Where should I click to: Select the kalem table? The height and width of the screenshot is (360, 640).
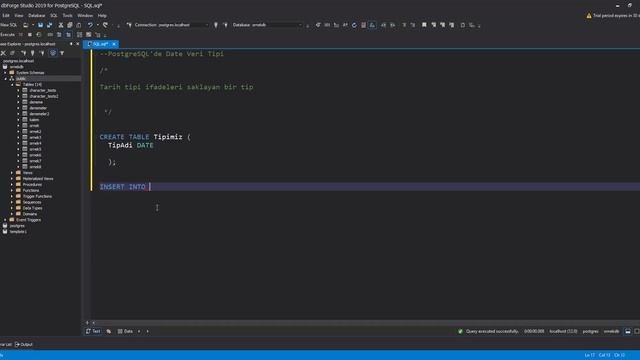coord(34,120)
